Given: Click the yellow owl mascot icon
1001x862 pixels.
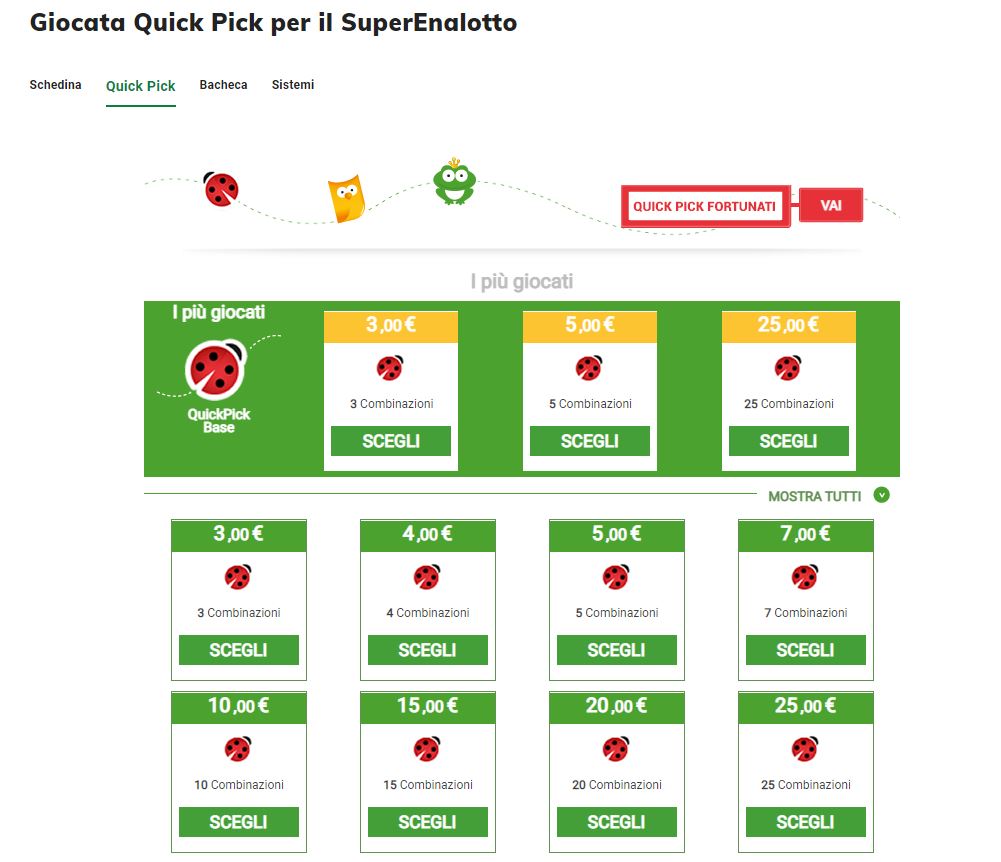Looking at the screenshot, I should (346, 200).
